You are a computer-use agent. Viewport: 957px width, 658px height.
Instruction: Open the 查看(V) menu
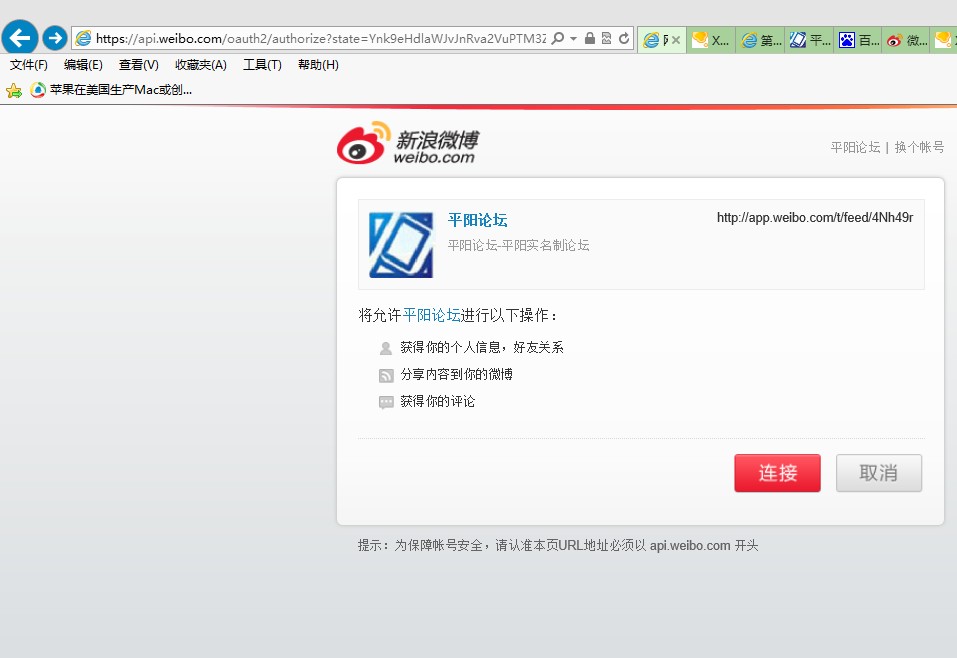[x=139, y=65]
